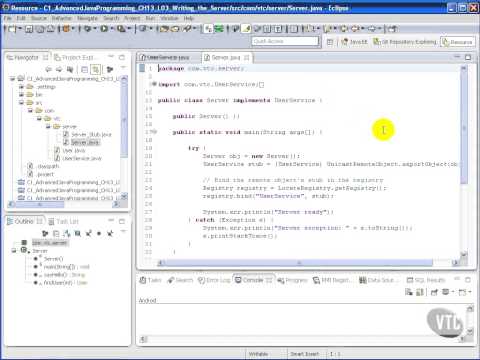This screenshot has height=360, width=480.
Task: Maximize the Outline panel
Action: tap(122, 221)
